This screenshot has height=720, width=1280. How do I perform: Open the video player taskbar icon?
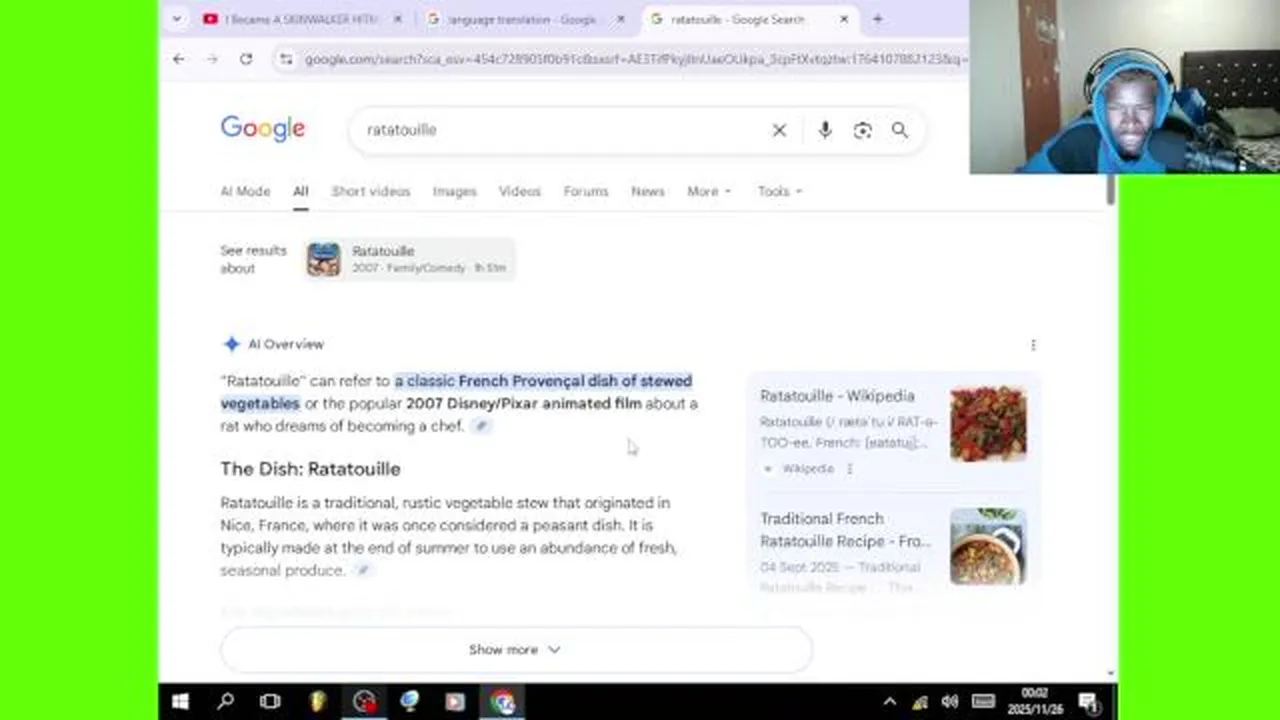tap(455, 702)
